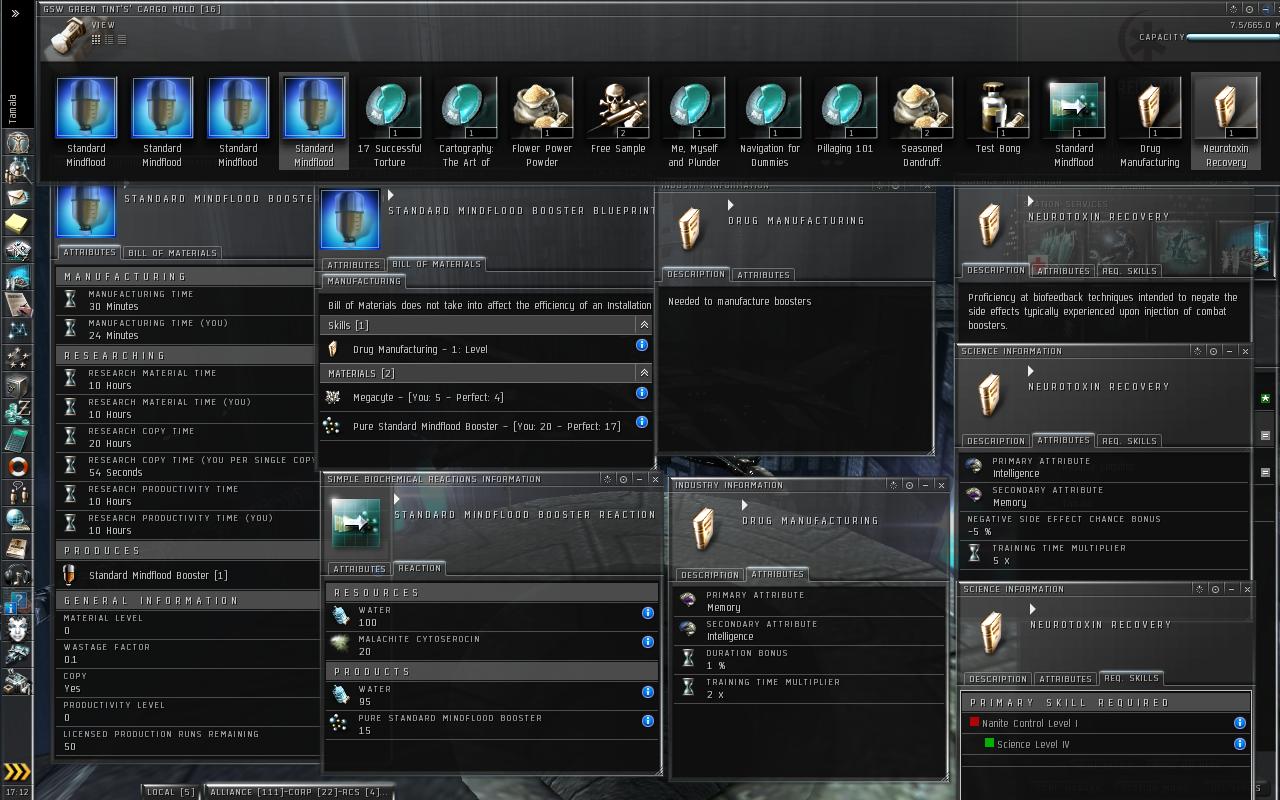The image size is (1280, 800).
Task: Click the cargo capacity bar
Action: tap(1232, 37)
